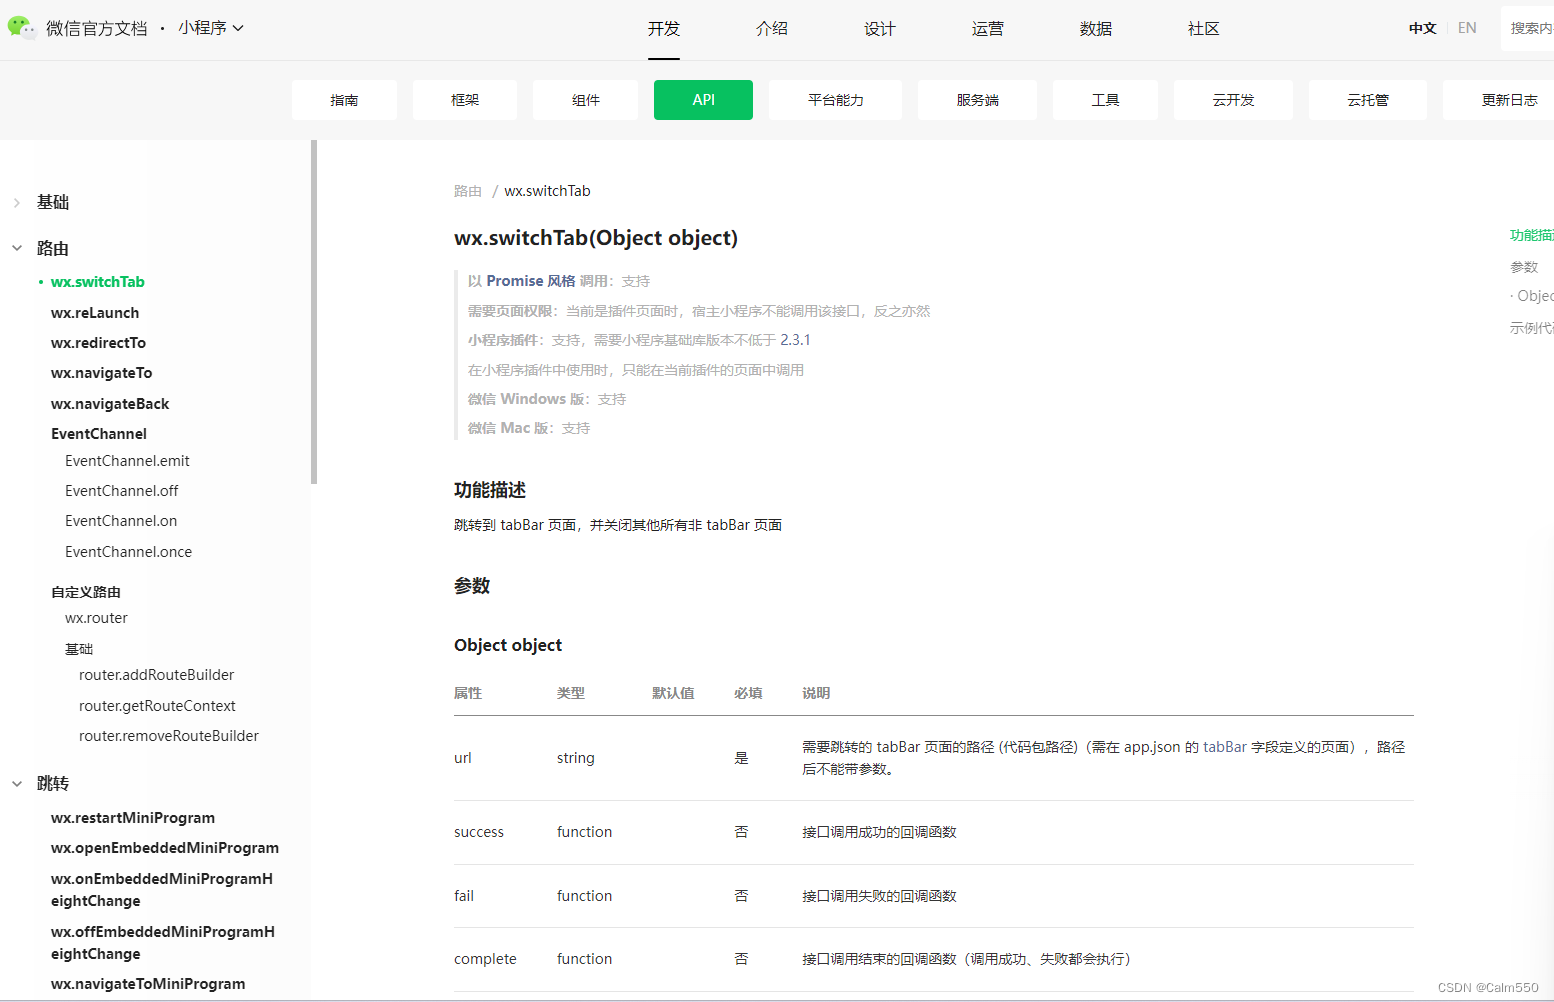The width and height of the screenshot is (1554, 1002).
Task: Open EventChannel sidebar entry
Action: point(99,434)
